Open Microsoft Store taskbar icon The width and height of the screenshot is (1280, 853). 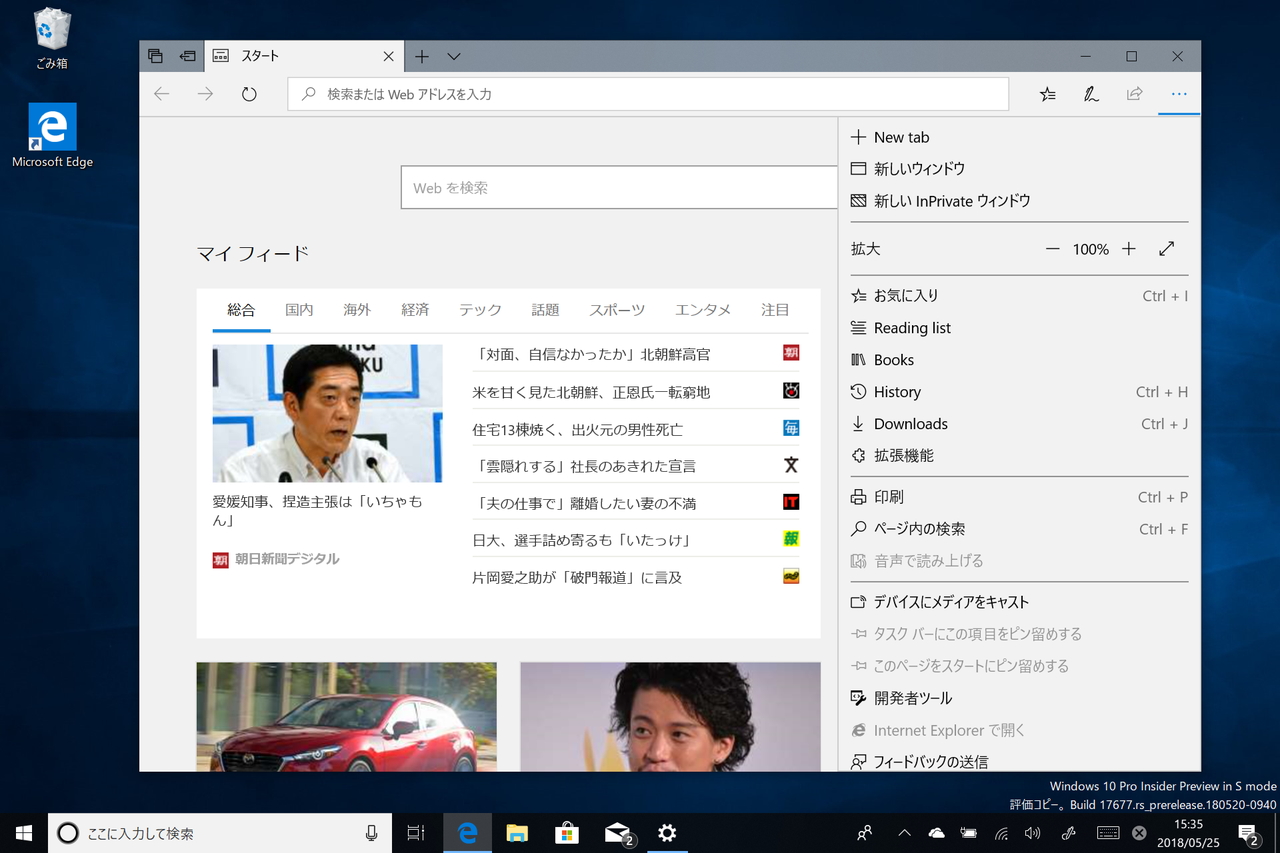click(x=567, y=833)
